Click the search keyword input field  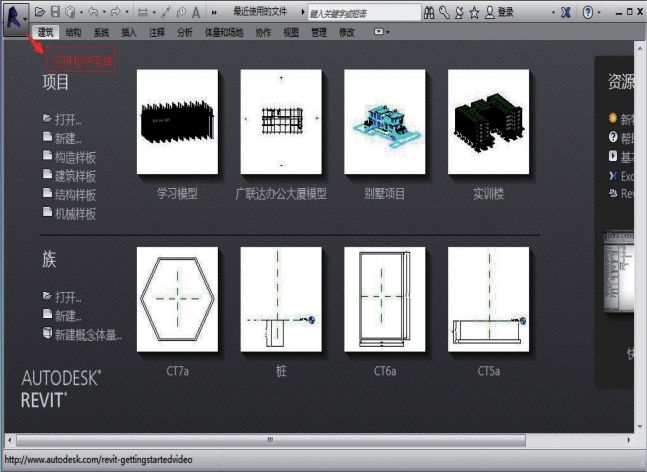coord(364,14)
